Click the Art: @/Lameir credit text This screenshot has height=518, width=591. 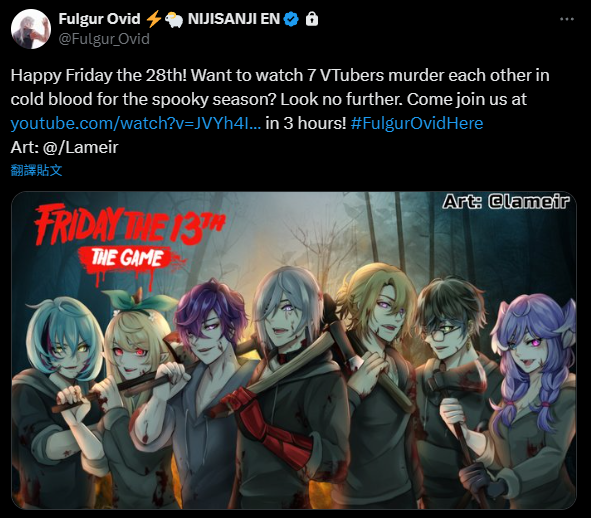coord(64,147)
